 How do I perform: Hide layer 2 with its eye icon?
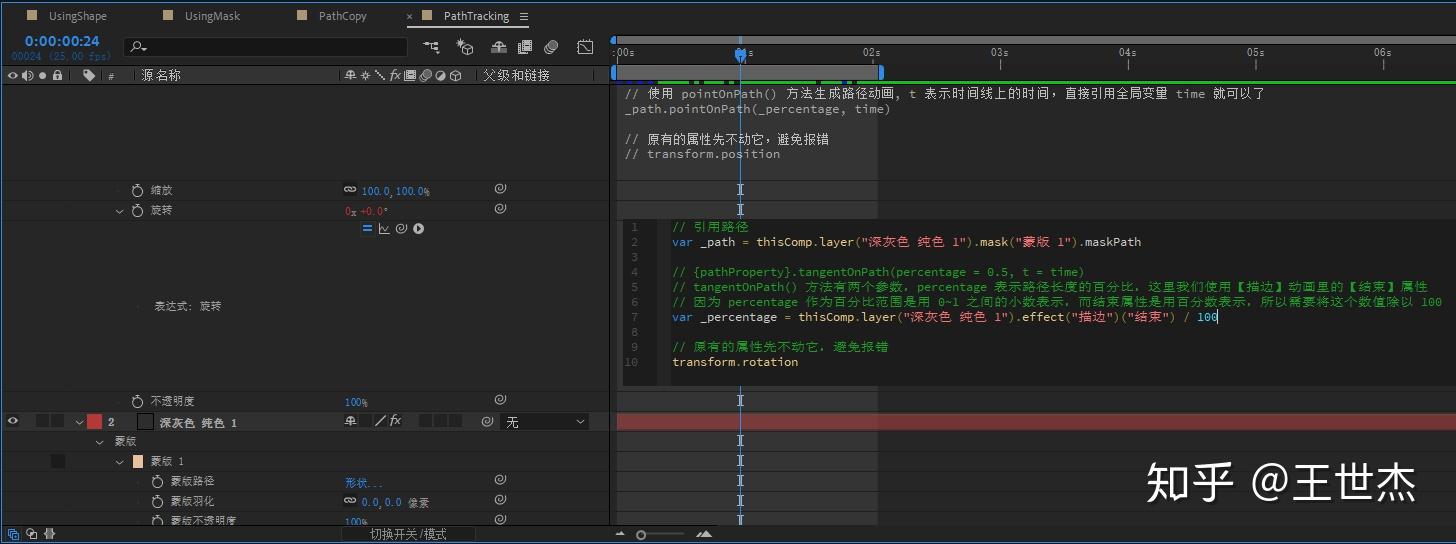[13, 422]
